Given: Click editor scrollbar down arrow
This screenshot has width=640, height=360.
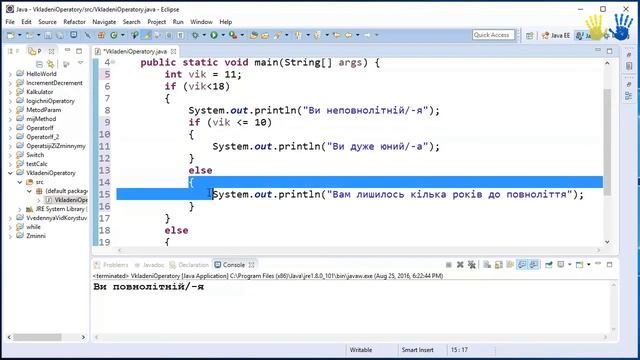Looking at the screenshot, I should 607,242.
